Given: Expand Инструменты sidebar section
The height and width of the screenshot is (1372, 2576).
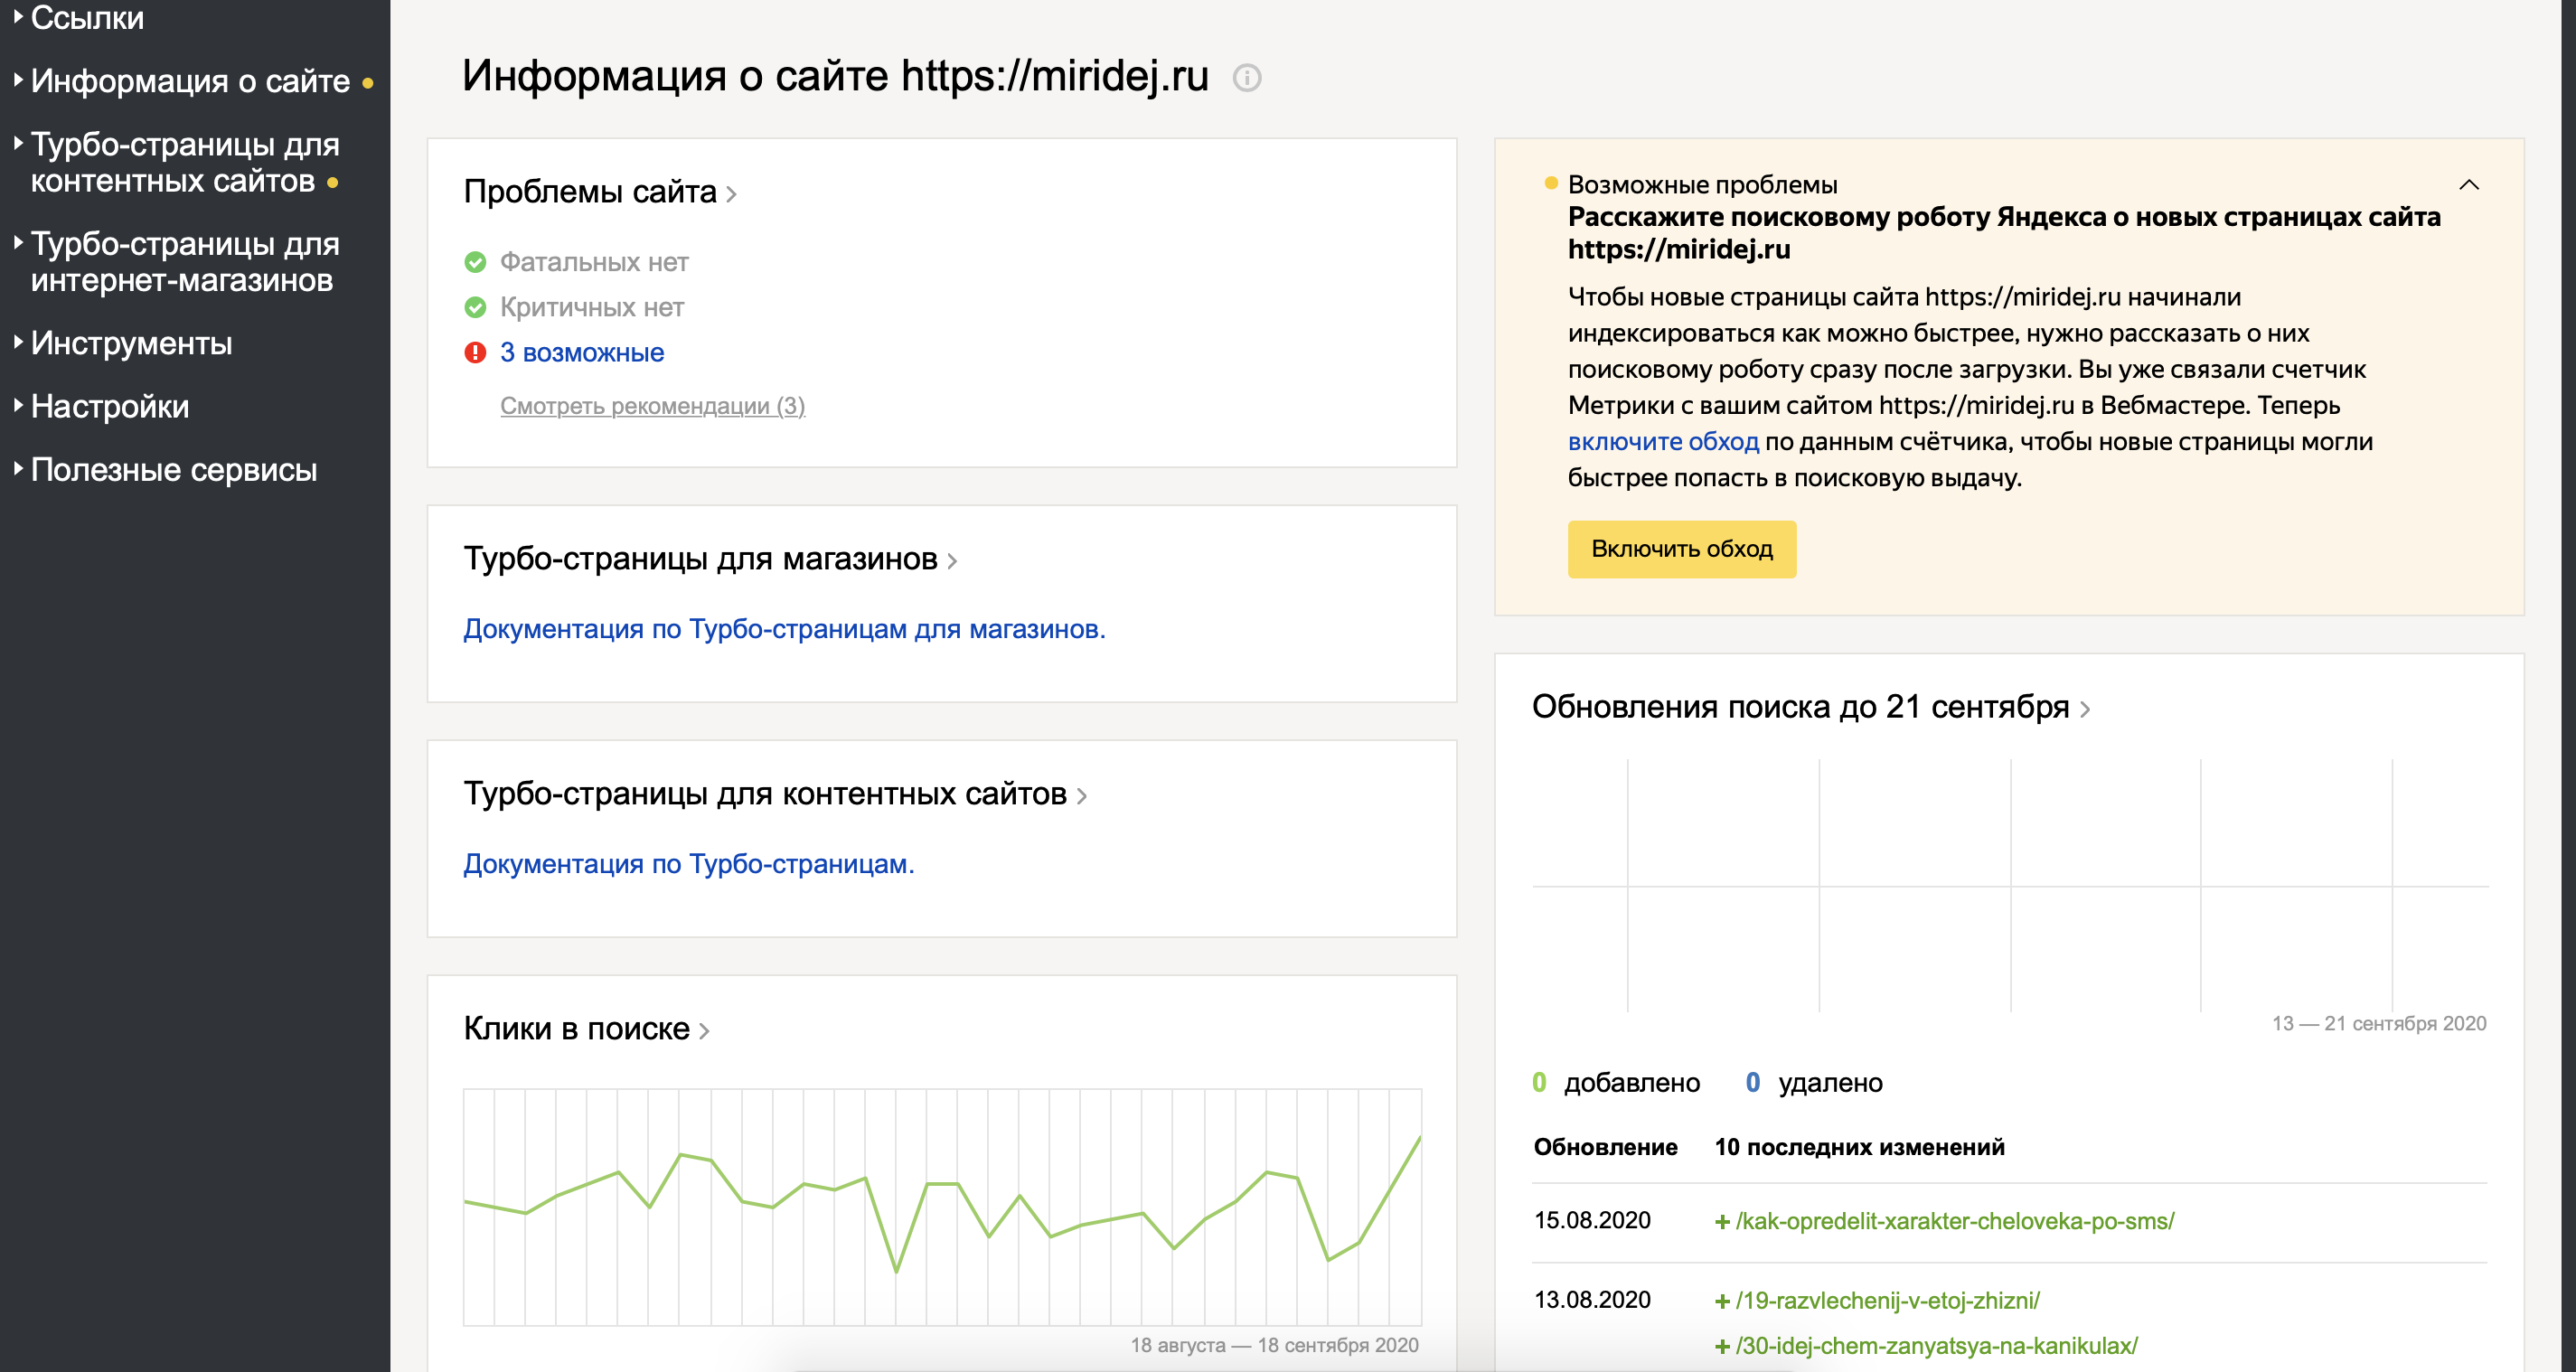Looking at the screenshot, I should point(130,343).
